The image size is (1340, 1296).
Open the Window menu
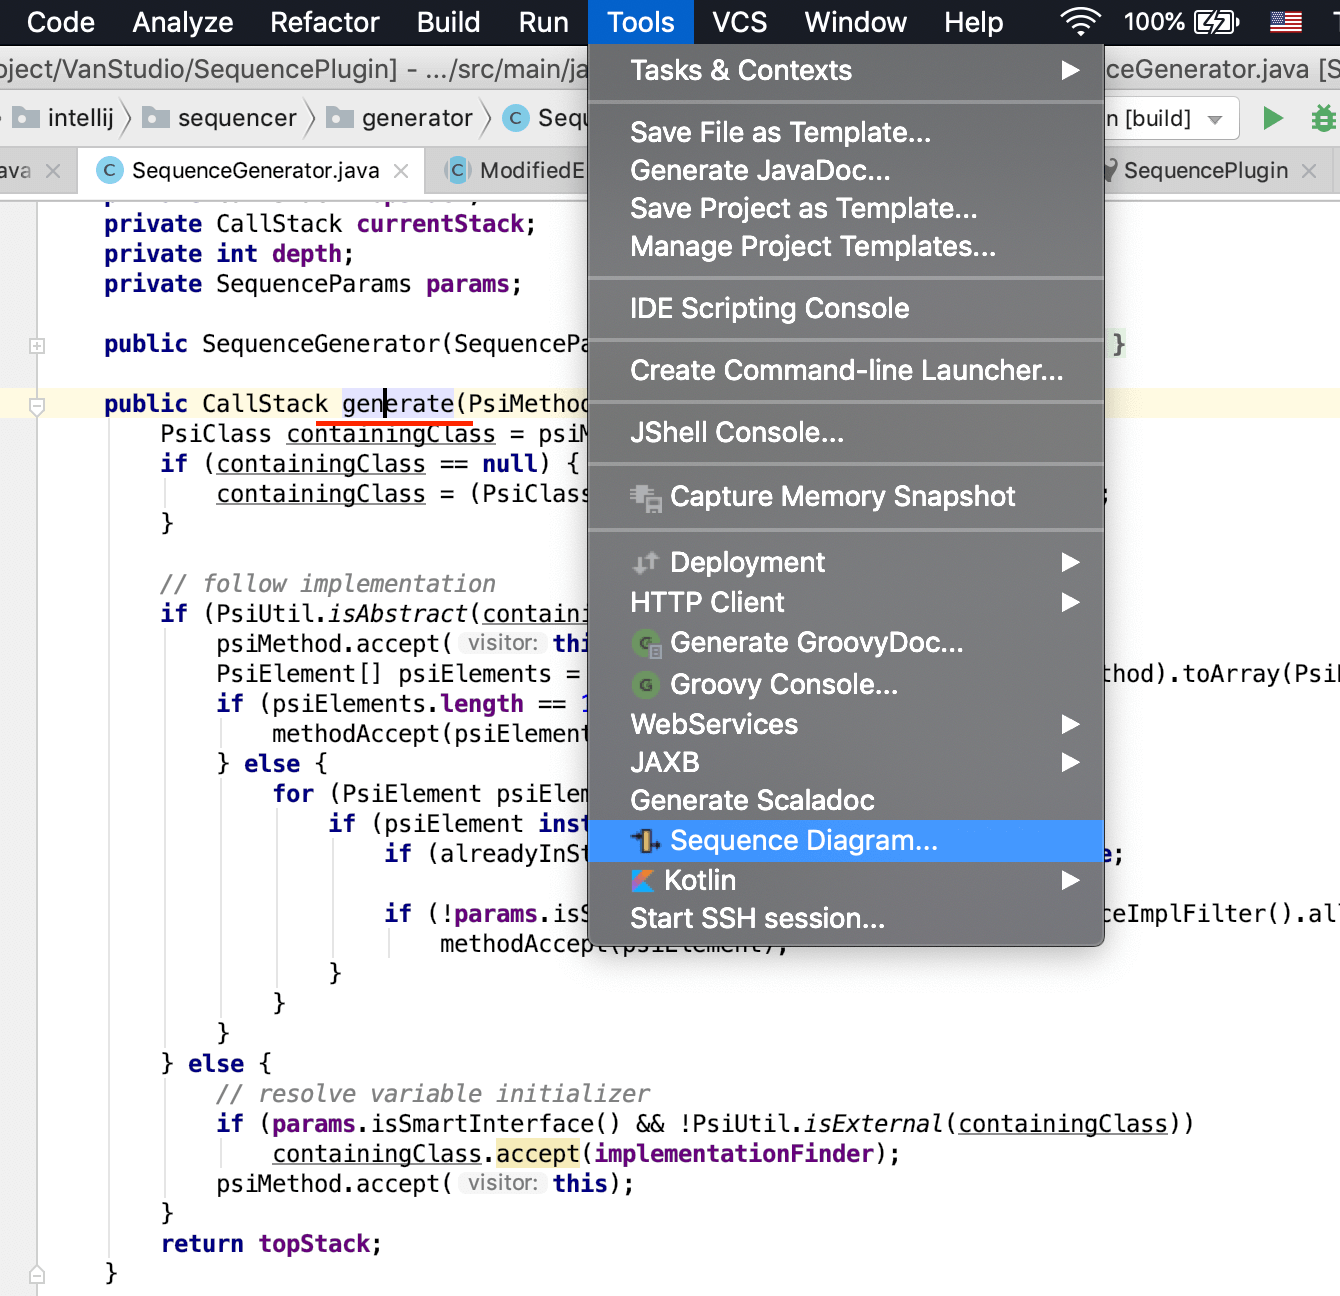[856, 22]
